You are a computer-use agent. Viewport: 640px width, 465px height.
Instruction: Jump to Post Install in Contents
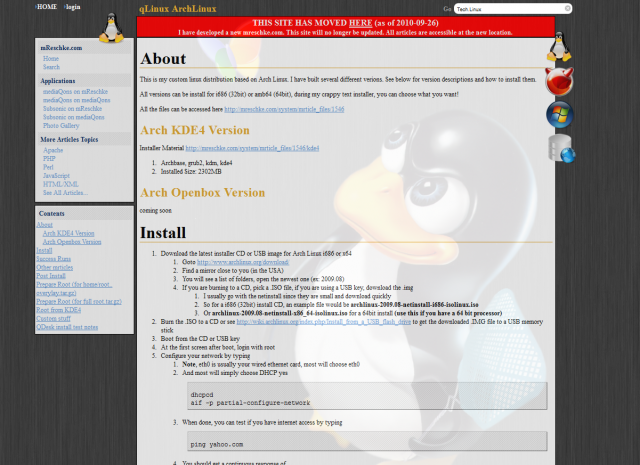pos(51,276)
